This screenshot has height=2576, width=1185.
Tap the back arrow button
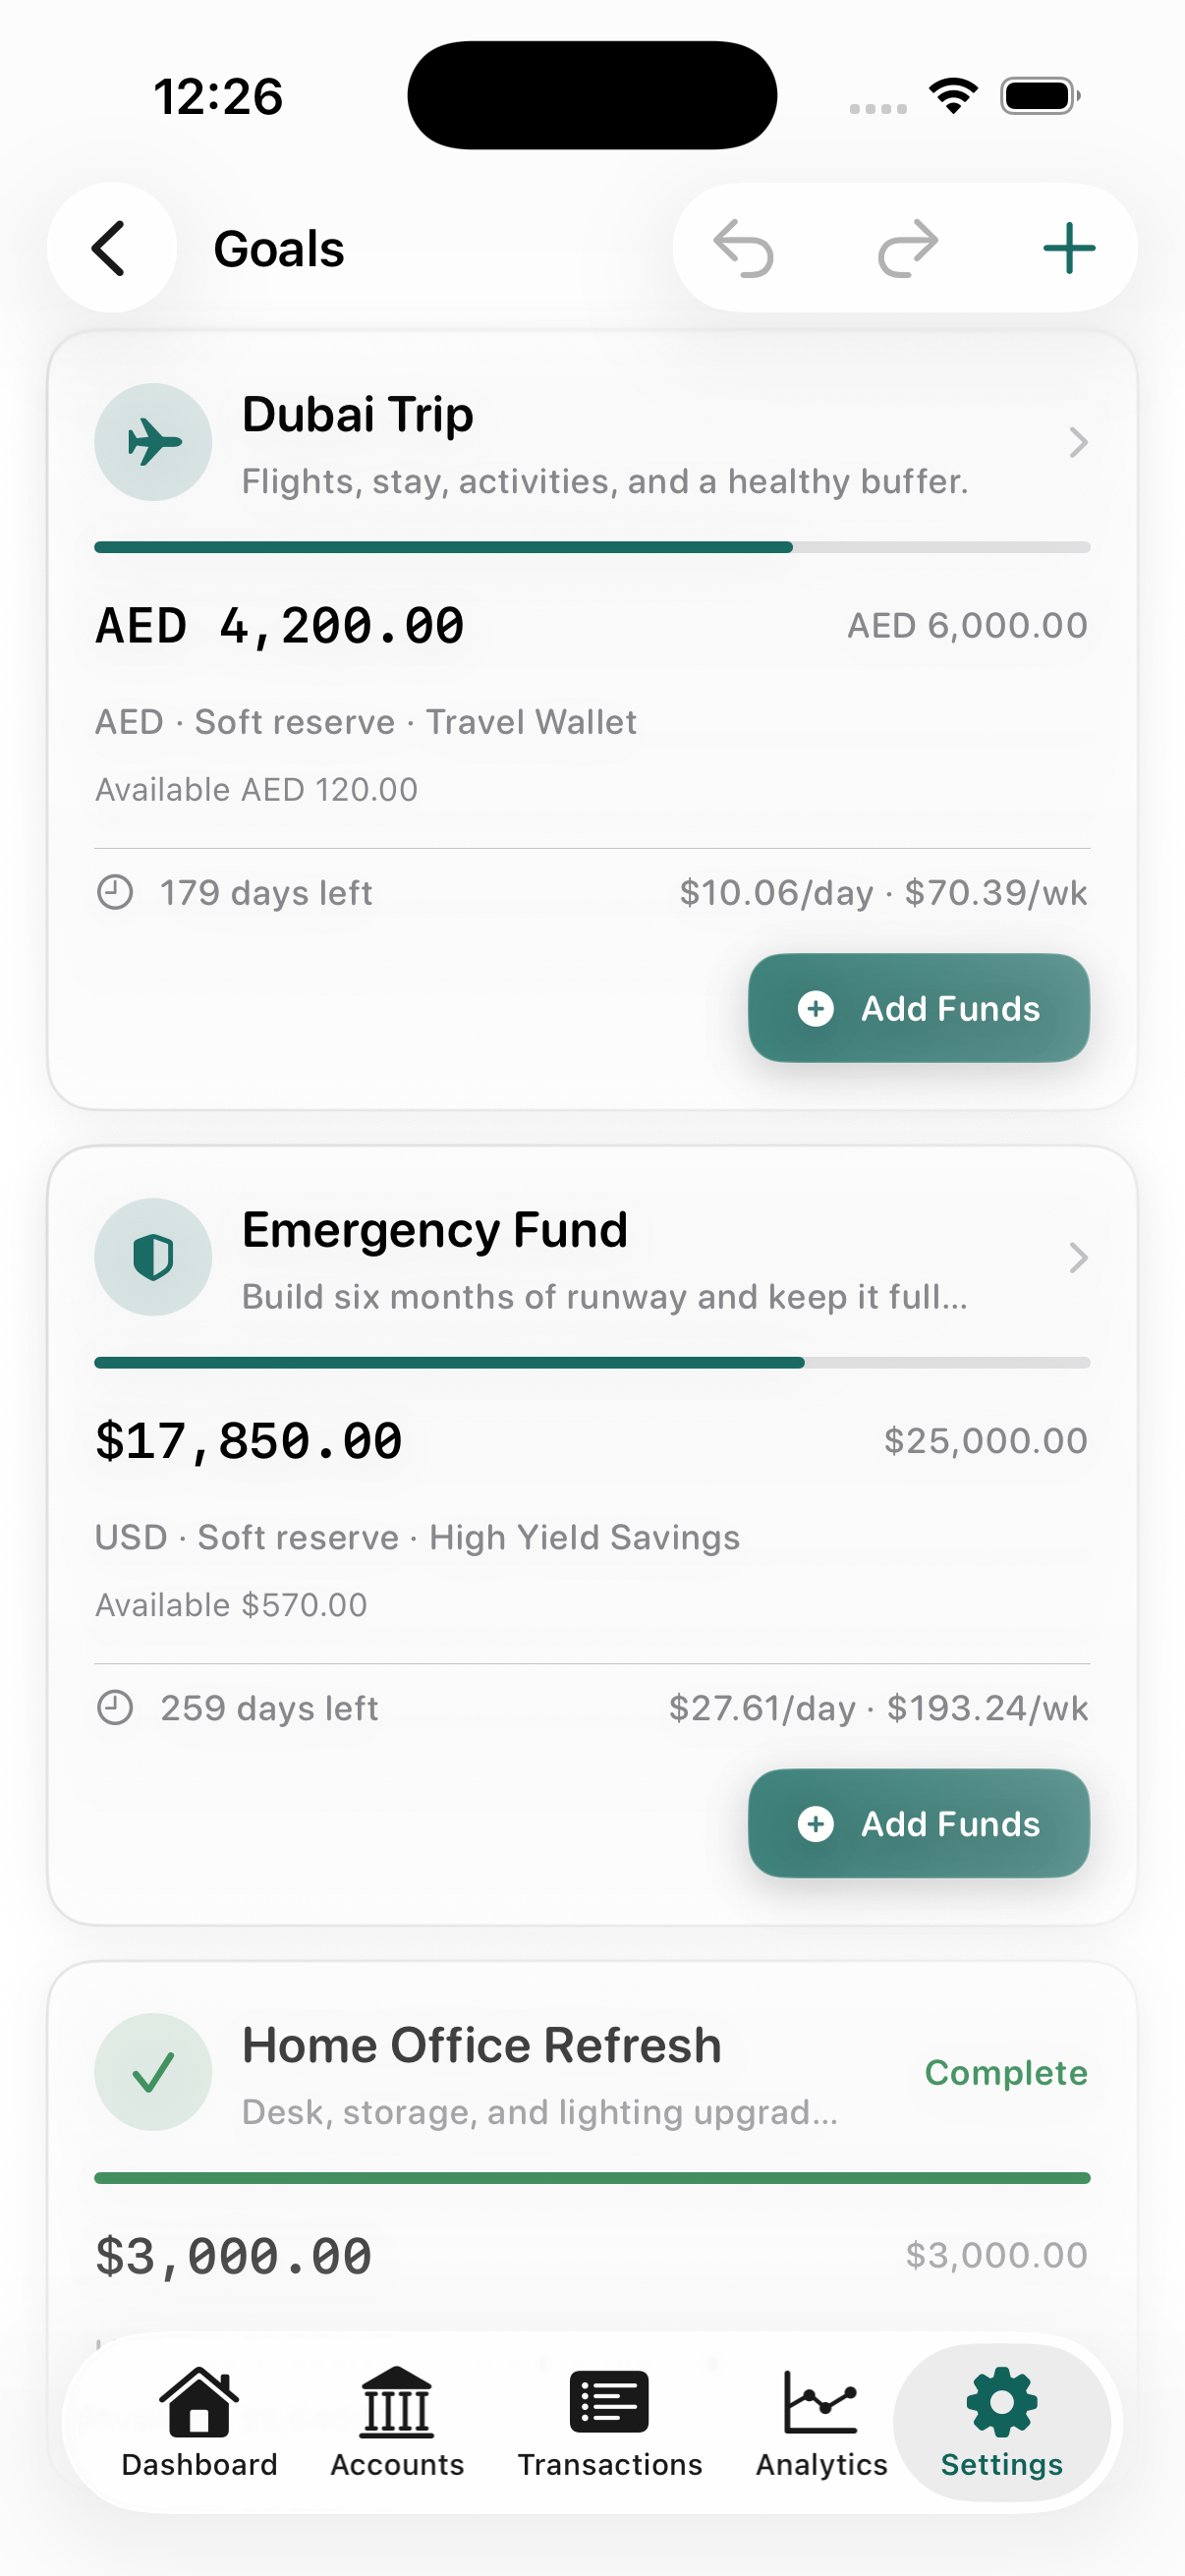pyautogui.click(x=111, y=248)
